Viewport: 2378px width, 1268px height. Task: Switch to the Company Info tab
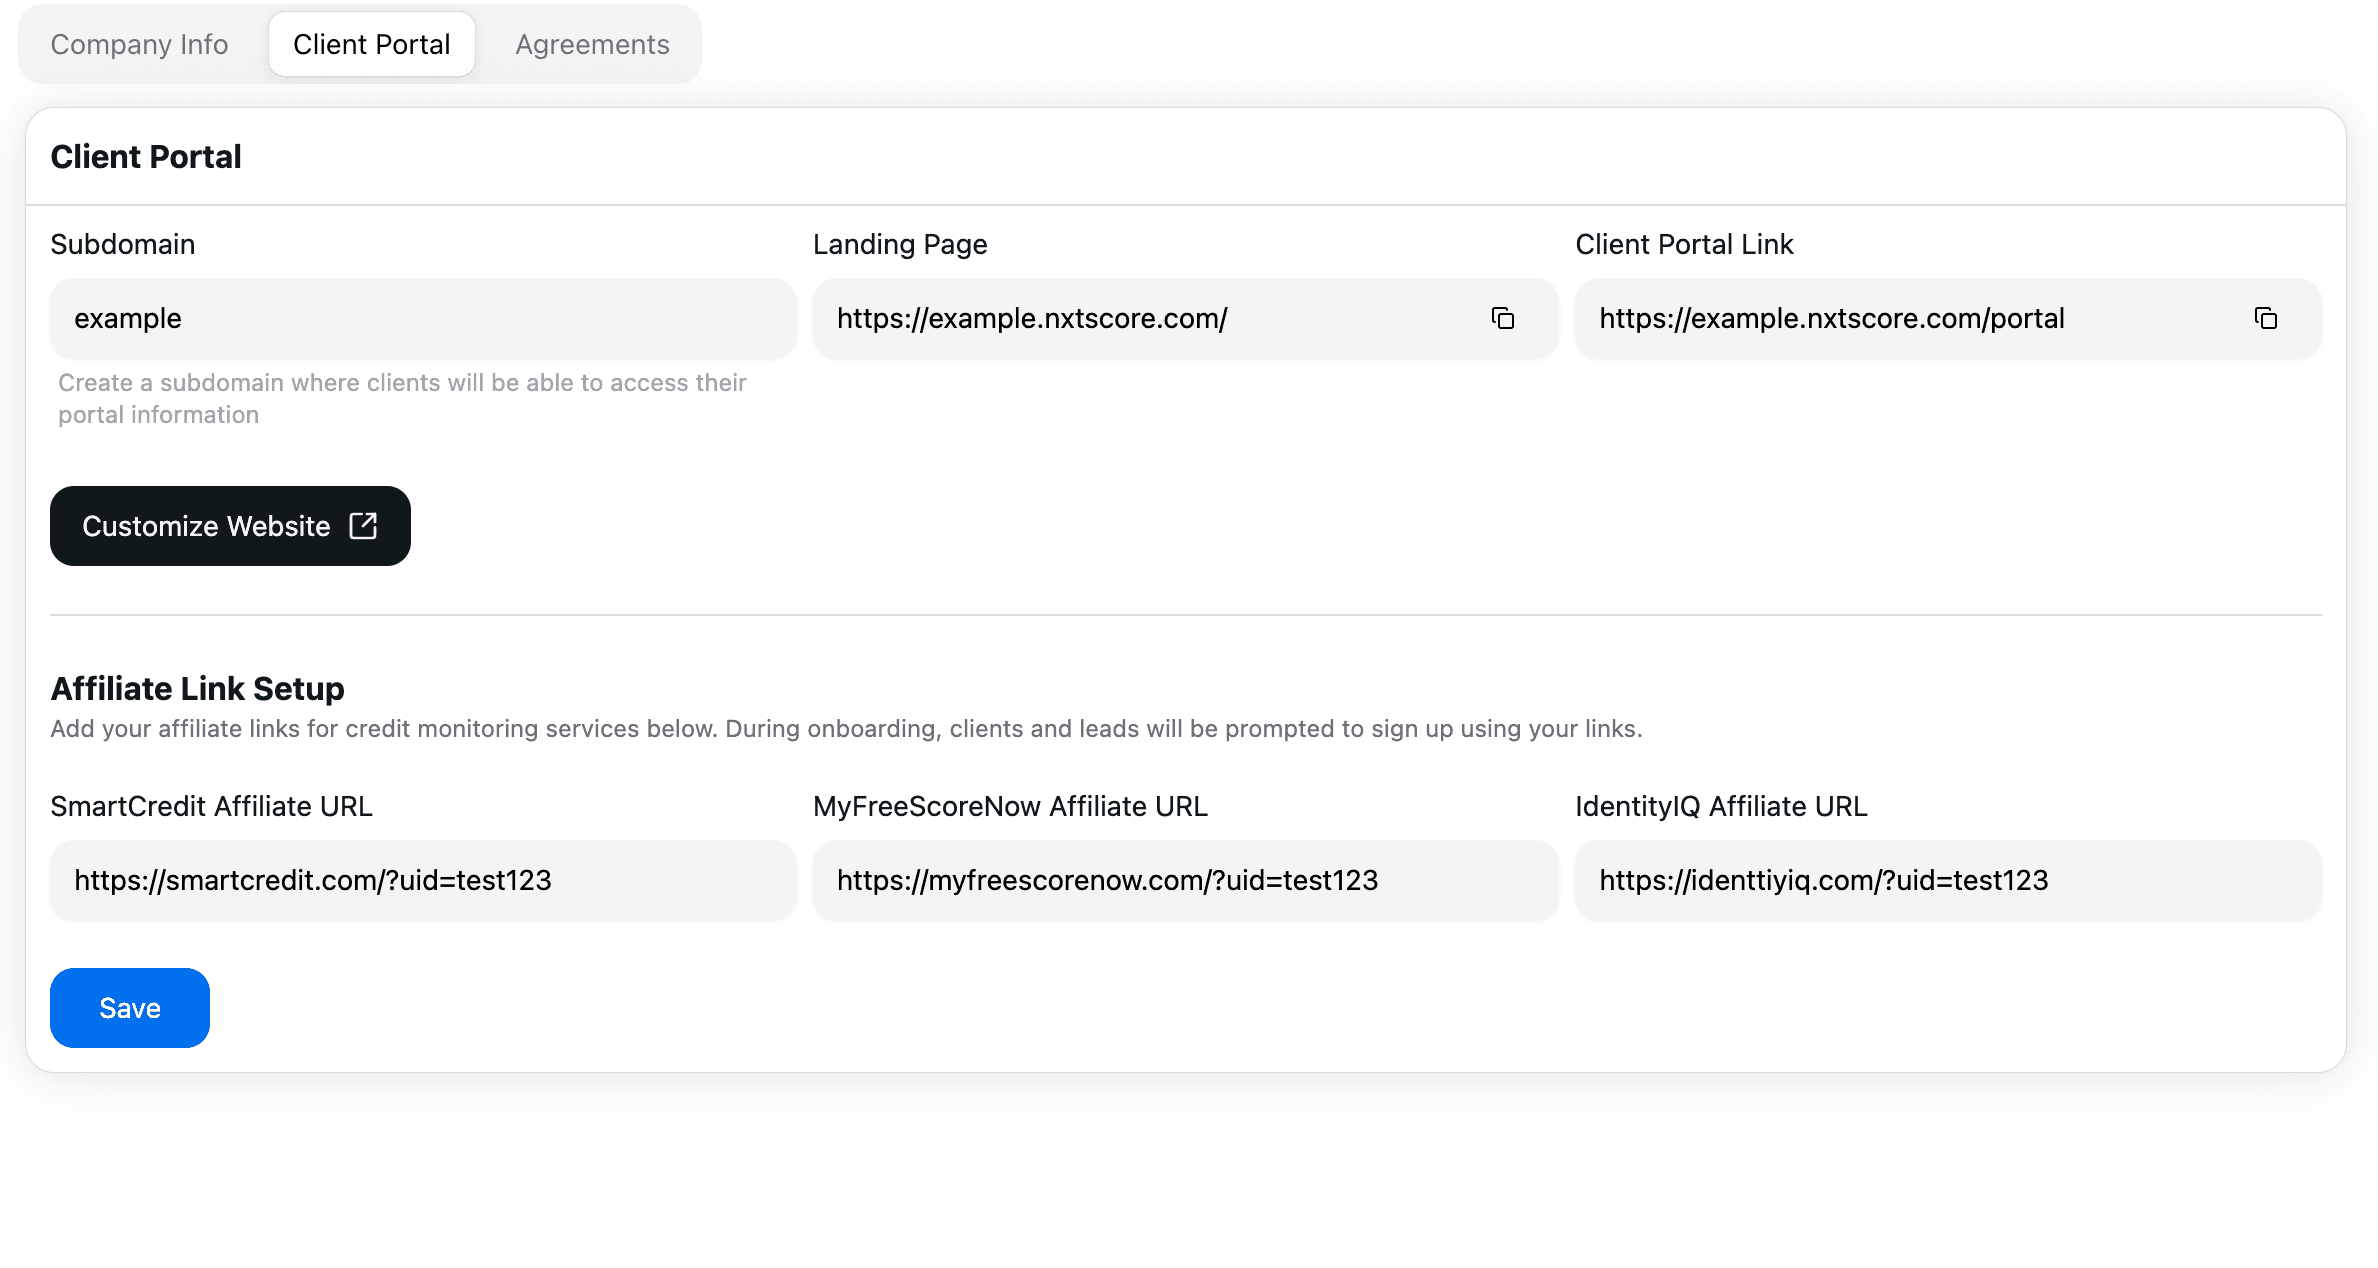tap(139, 44)
